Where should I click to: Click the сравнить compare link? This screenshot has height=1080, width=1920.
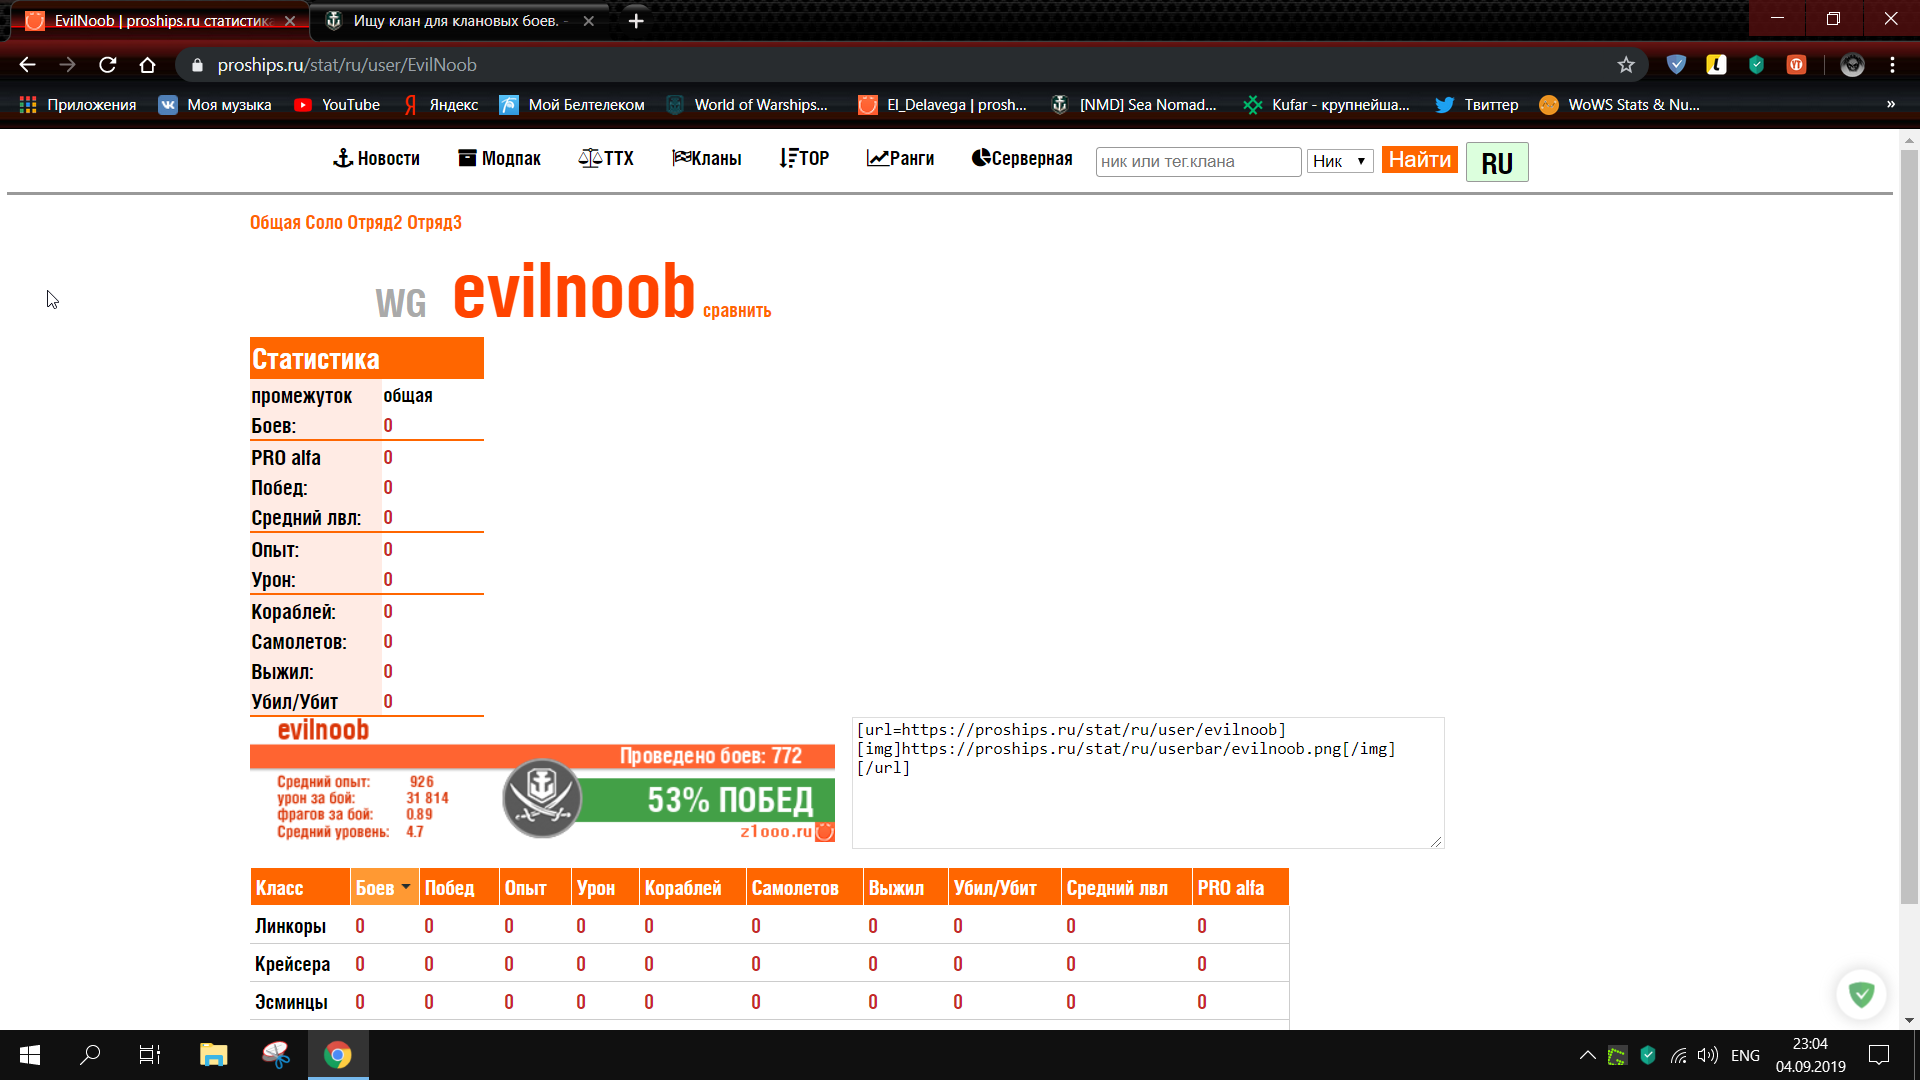pyautogui.click(x=737, y=310)
